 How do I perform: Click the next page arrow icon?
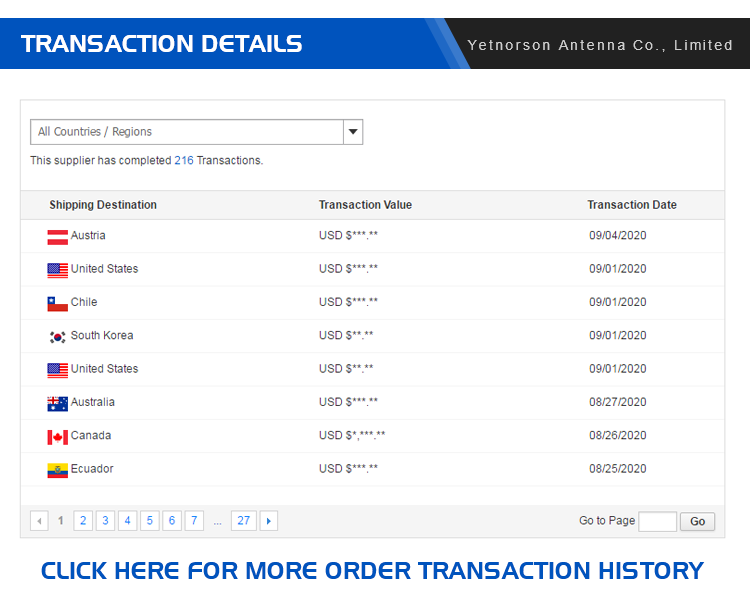269,521
